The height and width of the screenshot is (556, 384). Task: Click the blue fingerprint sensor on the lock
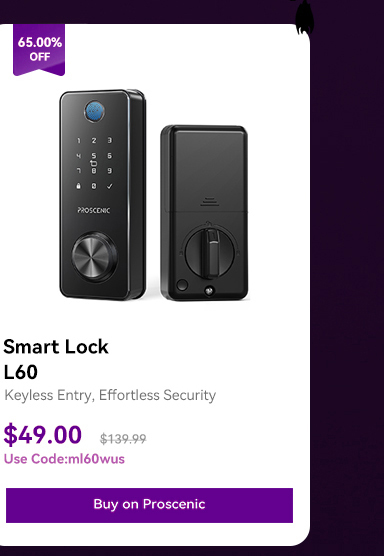pos(94,111)
